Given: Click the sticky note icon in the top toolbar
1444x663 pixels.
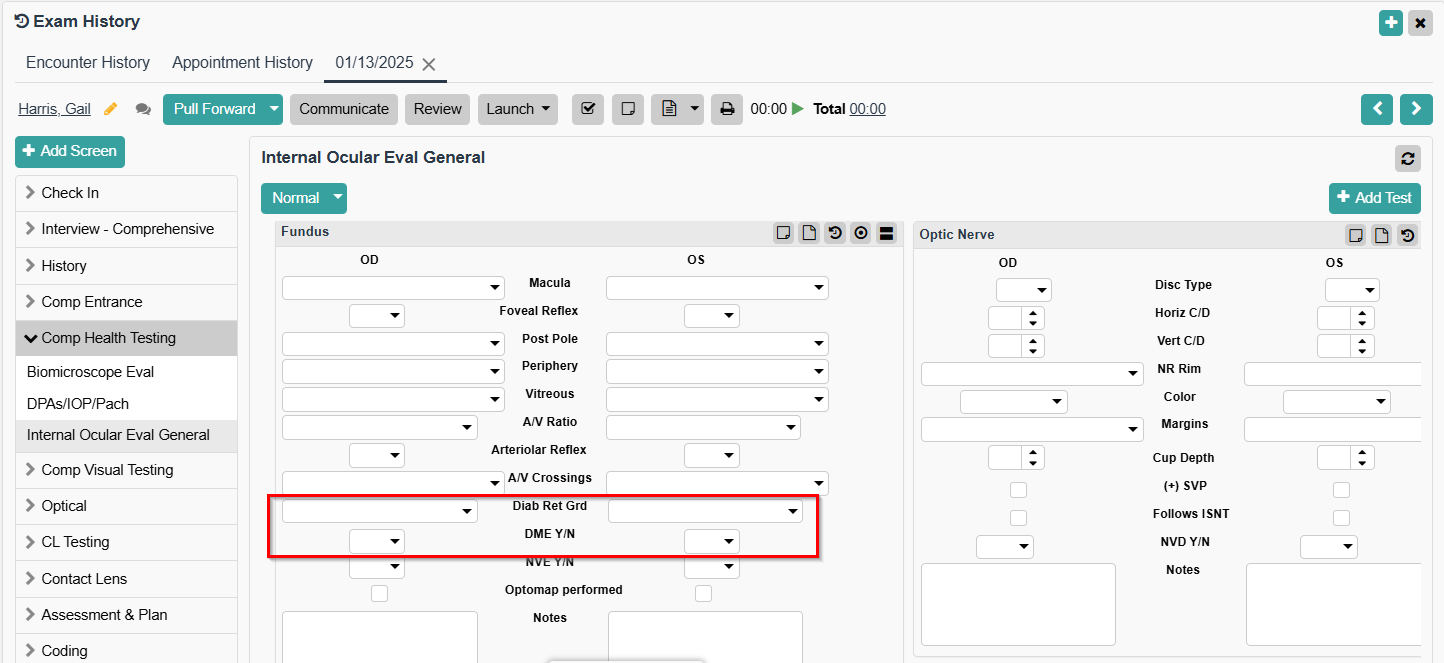Looking at the screenshot, I should coord(627,109).
